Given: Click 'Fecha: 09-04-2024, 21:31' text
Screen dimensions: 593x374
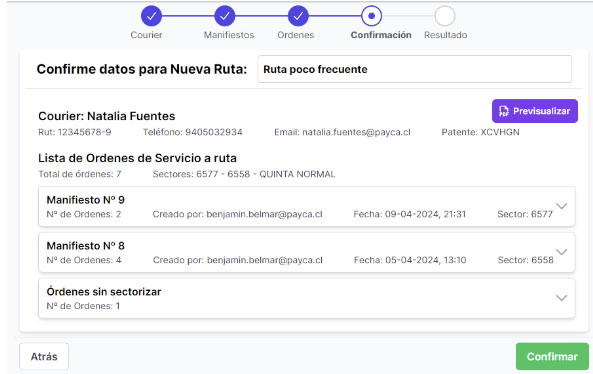Looking at the screenshot, I should click(410, 214).
